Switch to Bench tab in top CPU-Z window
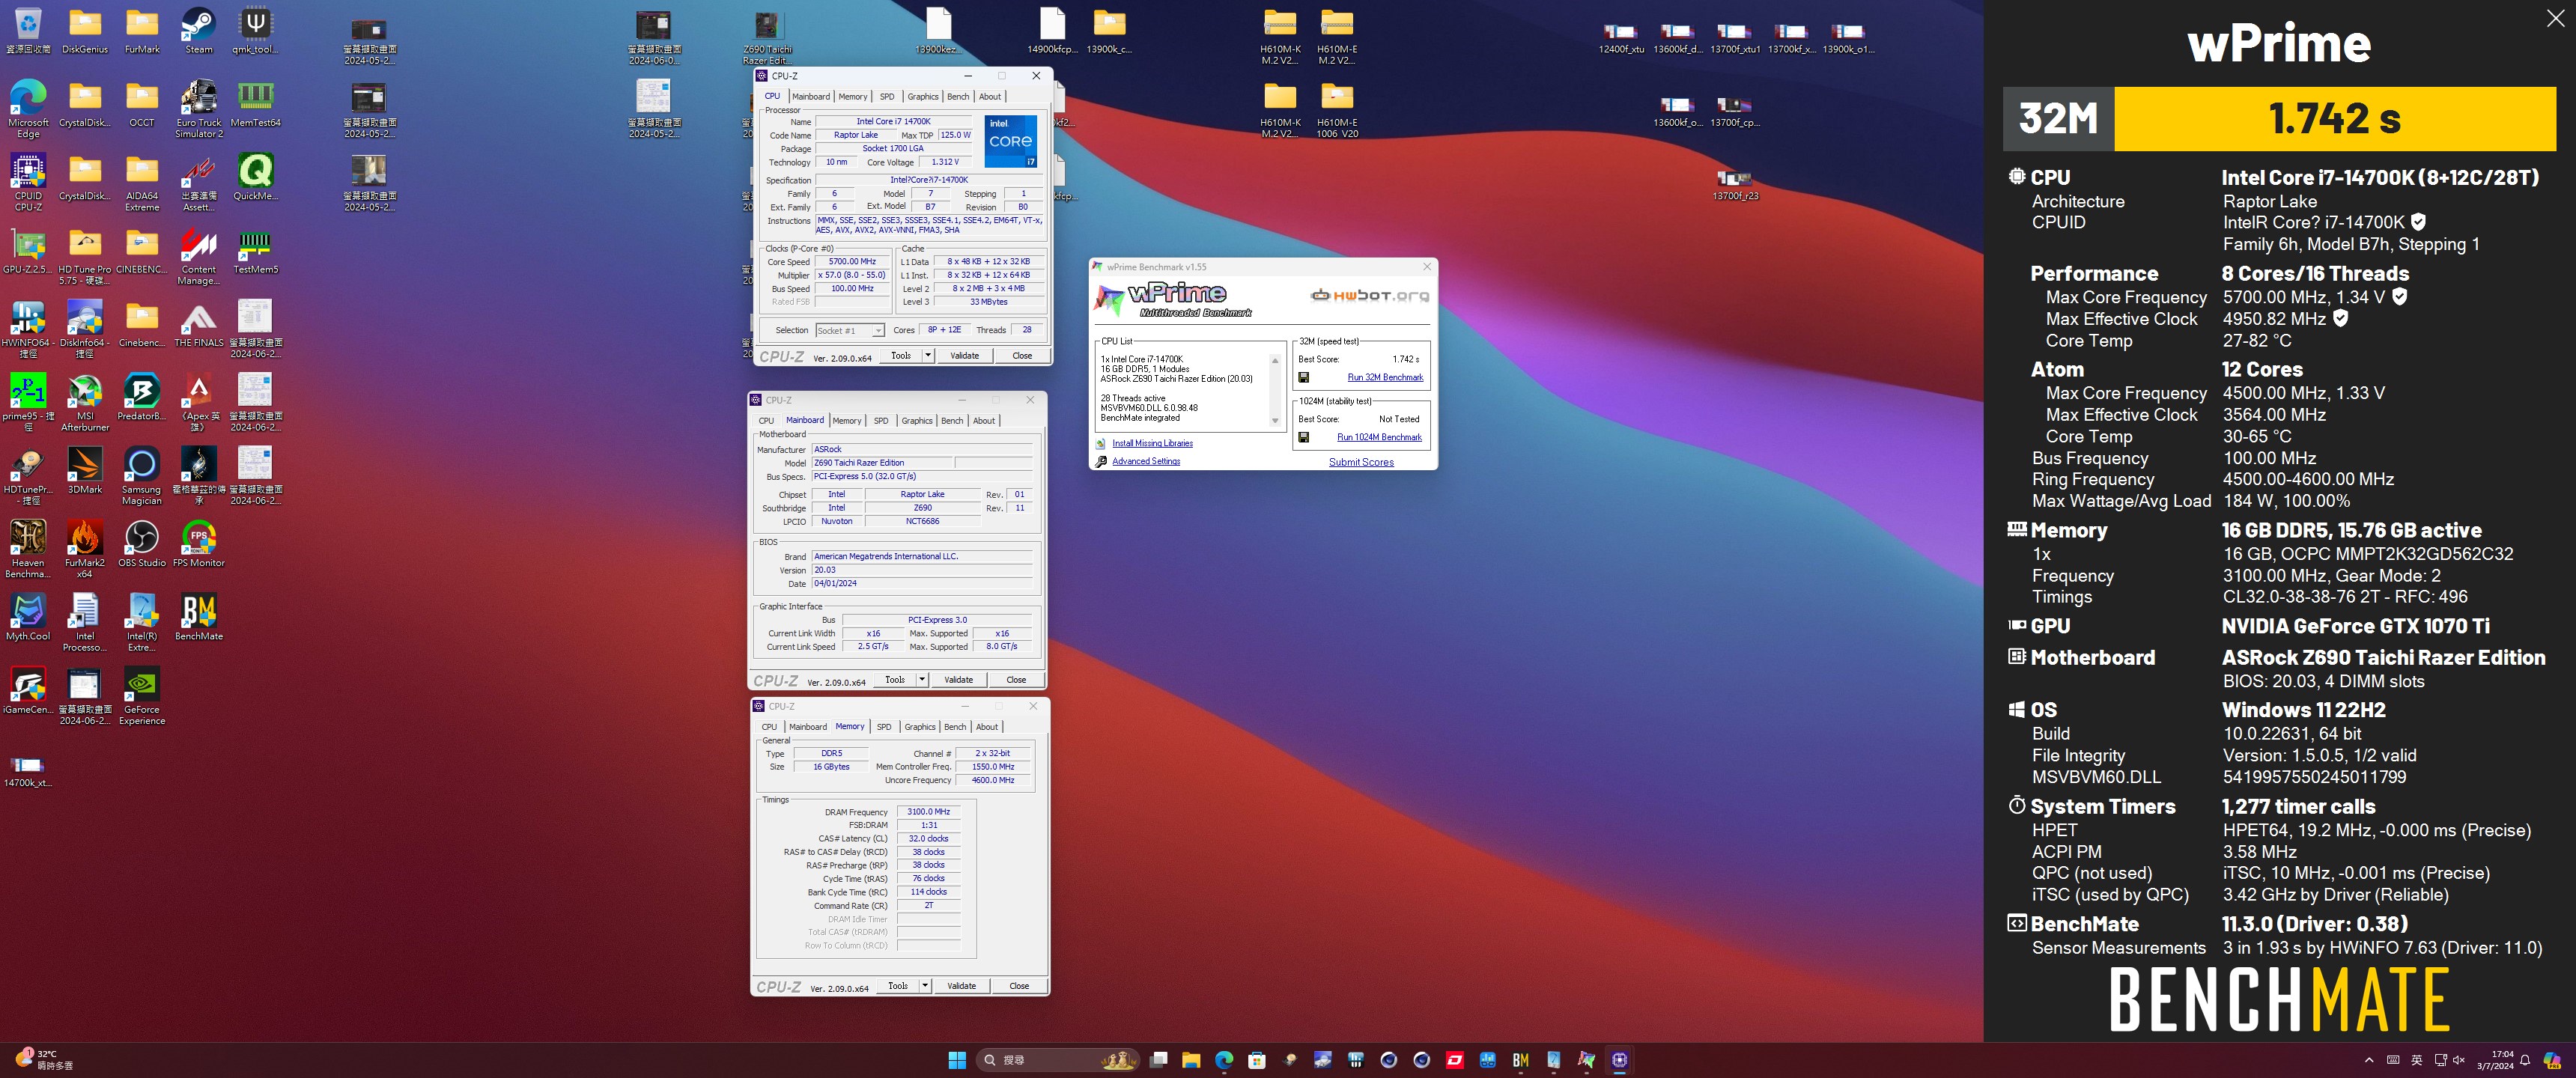 pyautogui.click(x=958, y=97)
